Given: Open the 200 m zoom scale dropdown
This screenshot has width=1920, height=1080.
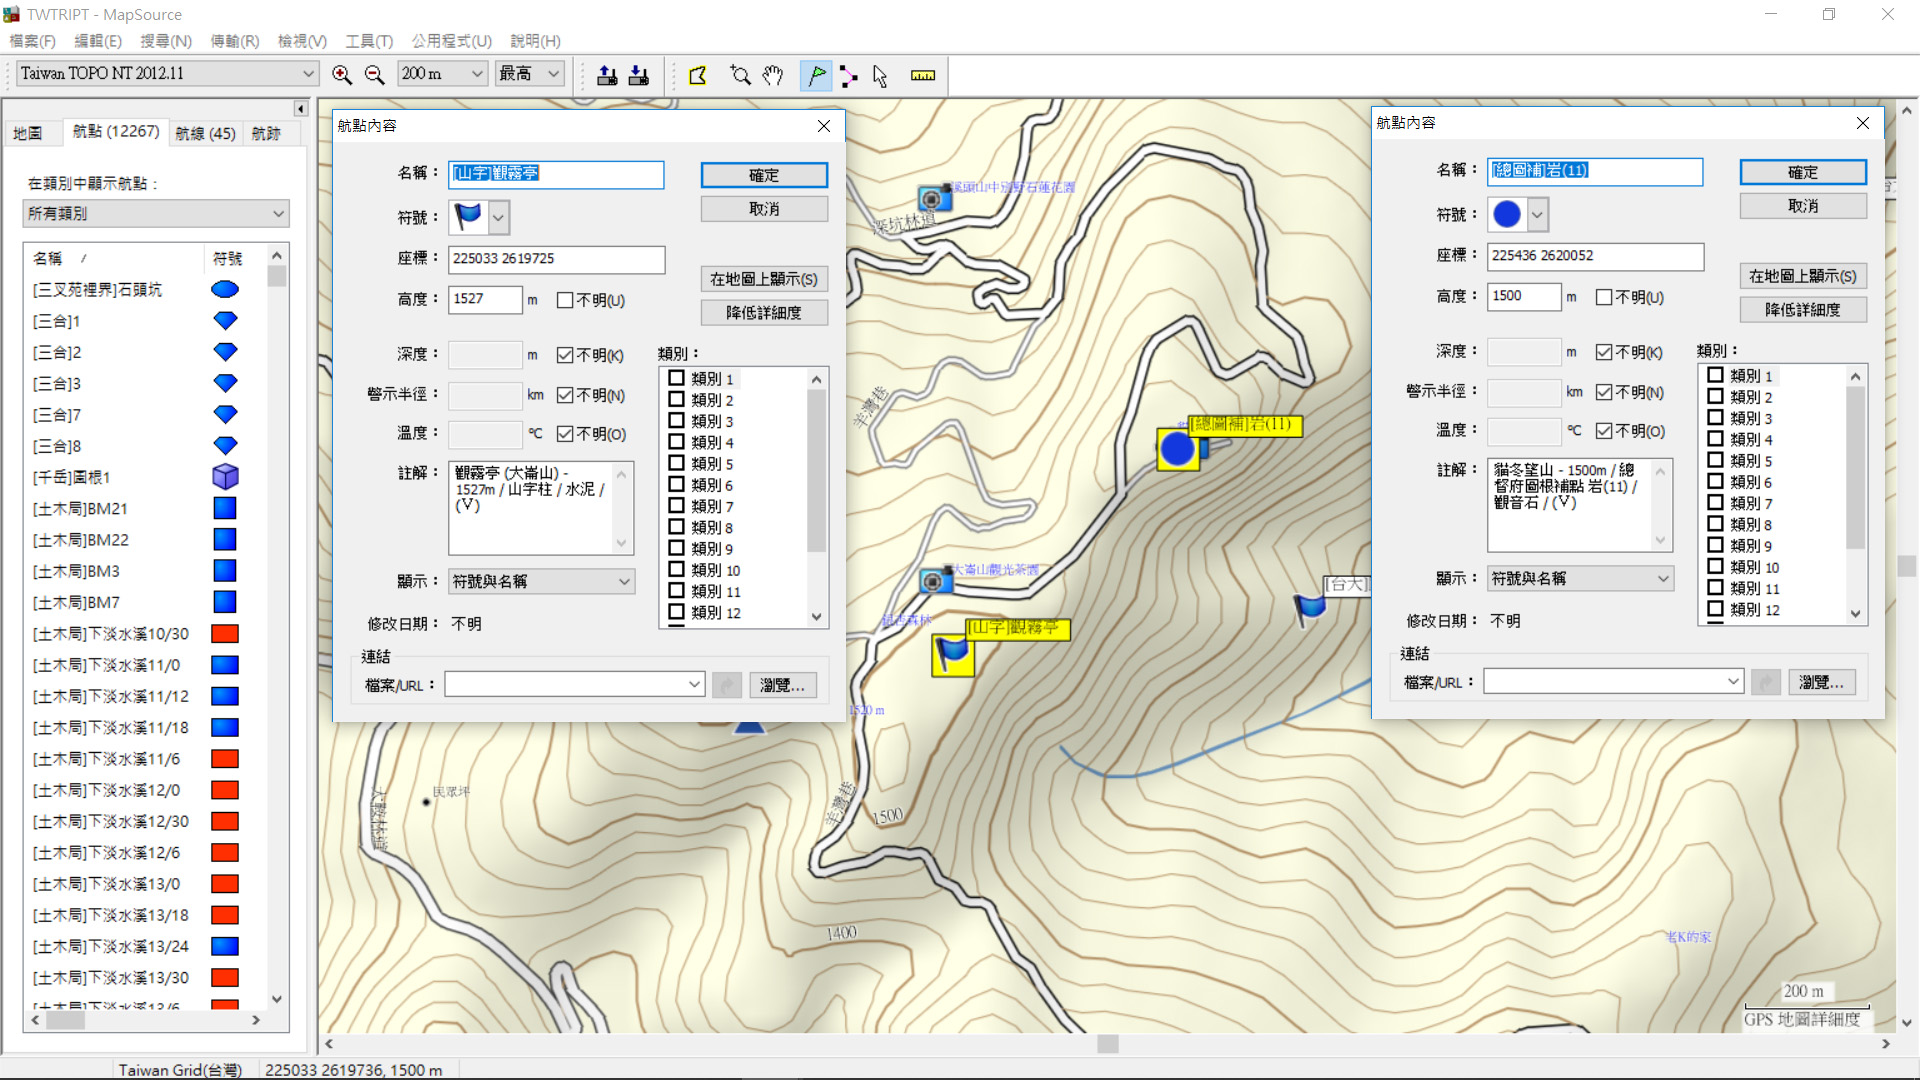Looking at the screenshot, I should tap(477, 74).
